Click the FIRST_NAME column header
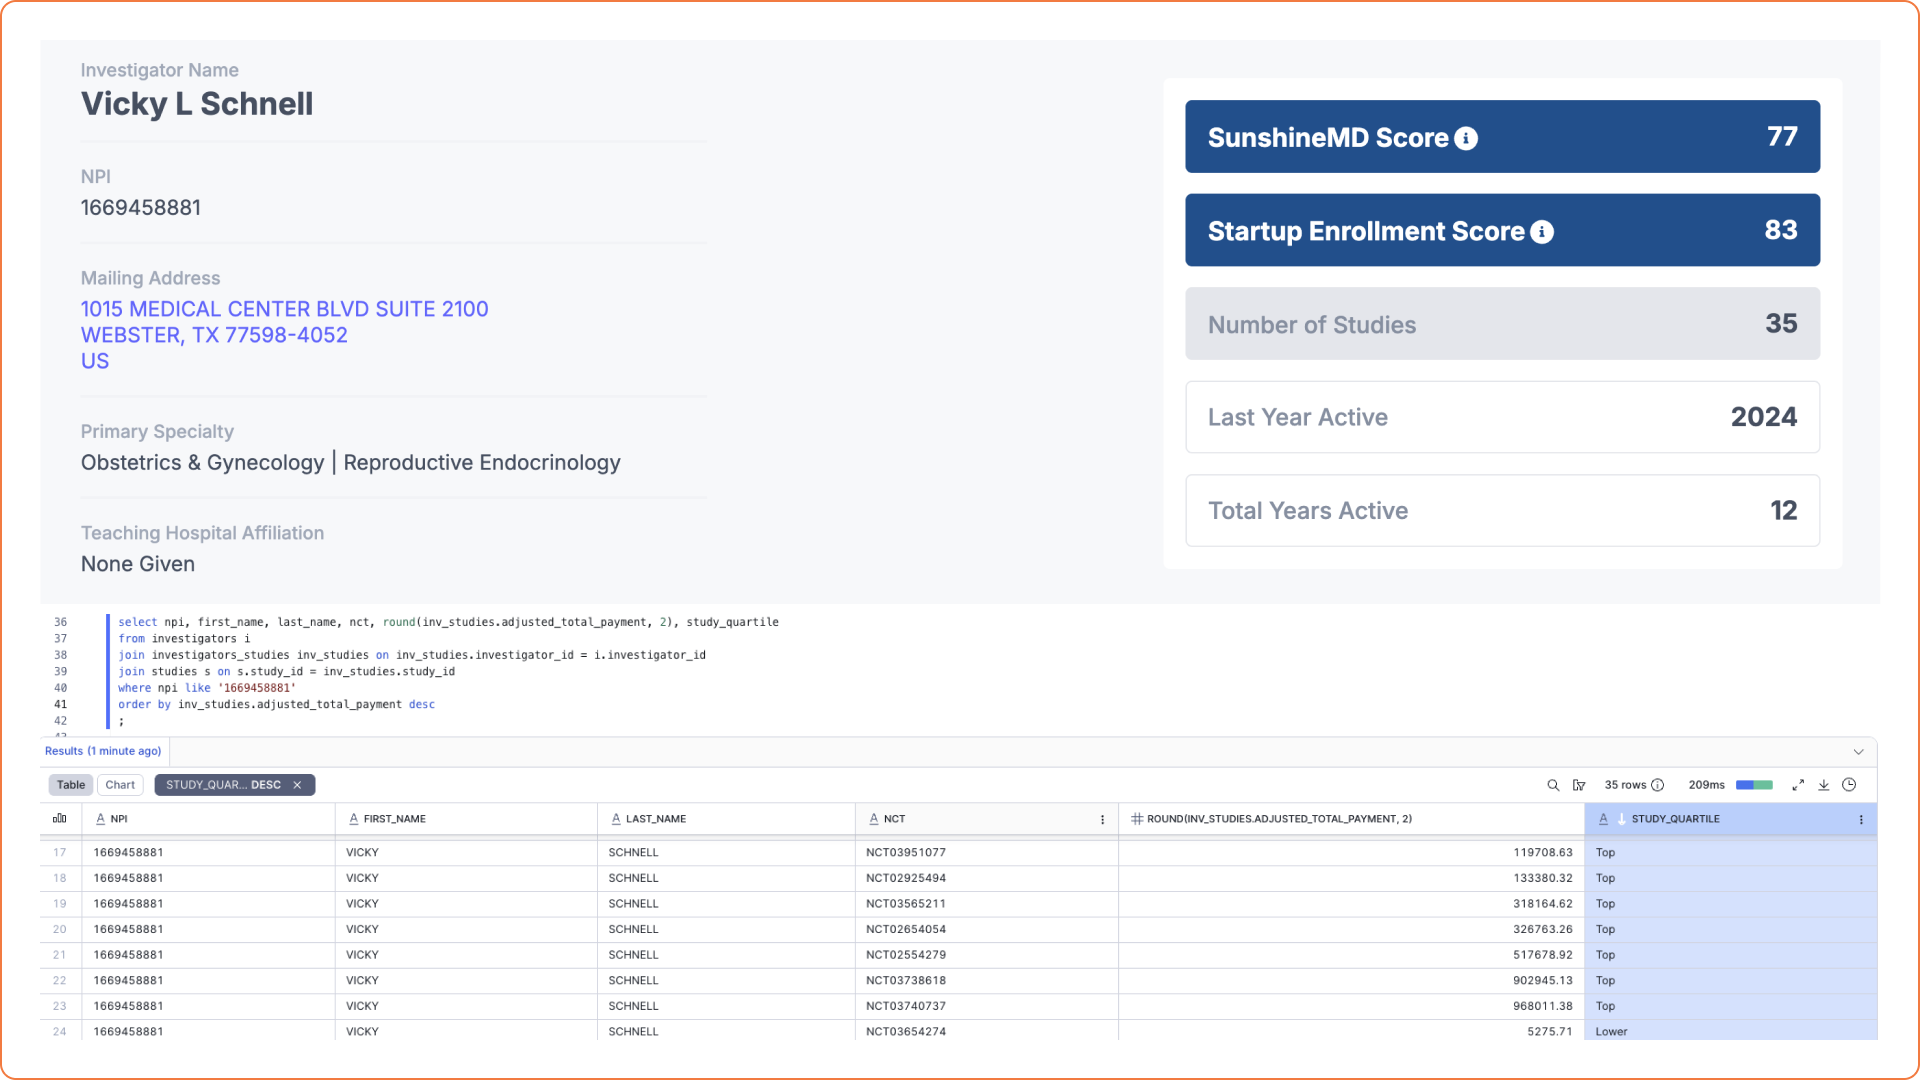 point(466,819)
